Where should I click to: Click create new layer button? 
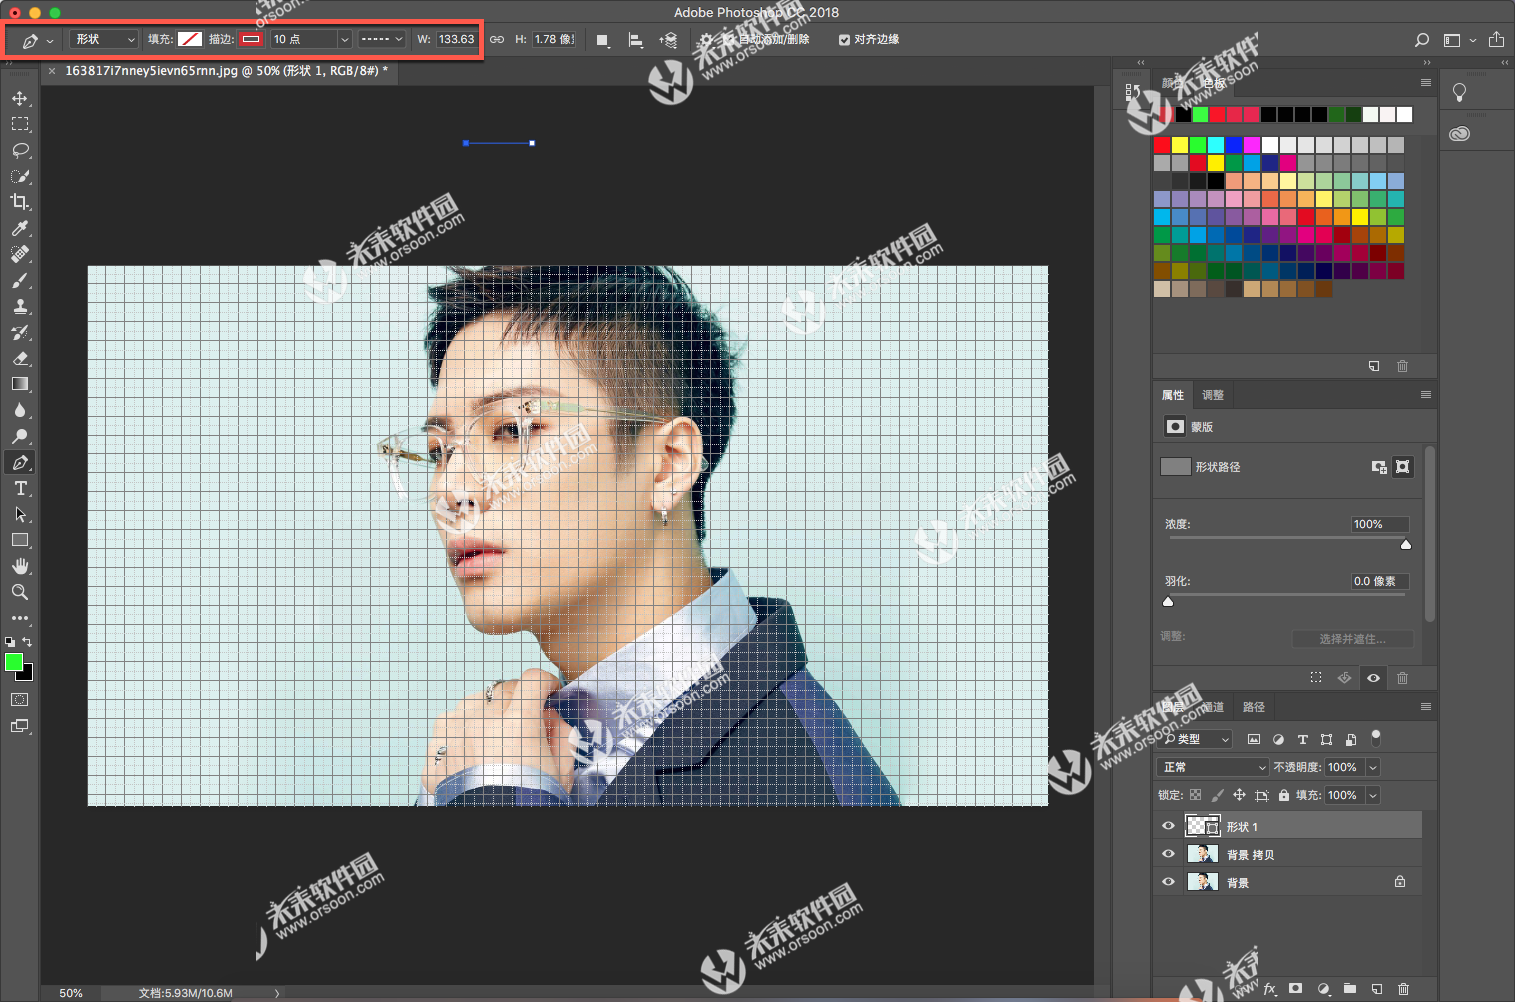1377,989
